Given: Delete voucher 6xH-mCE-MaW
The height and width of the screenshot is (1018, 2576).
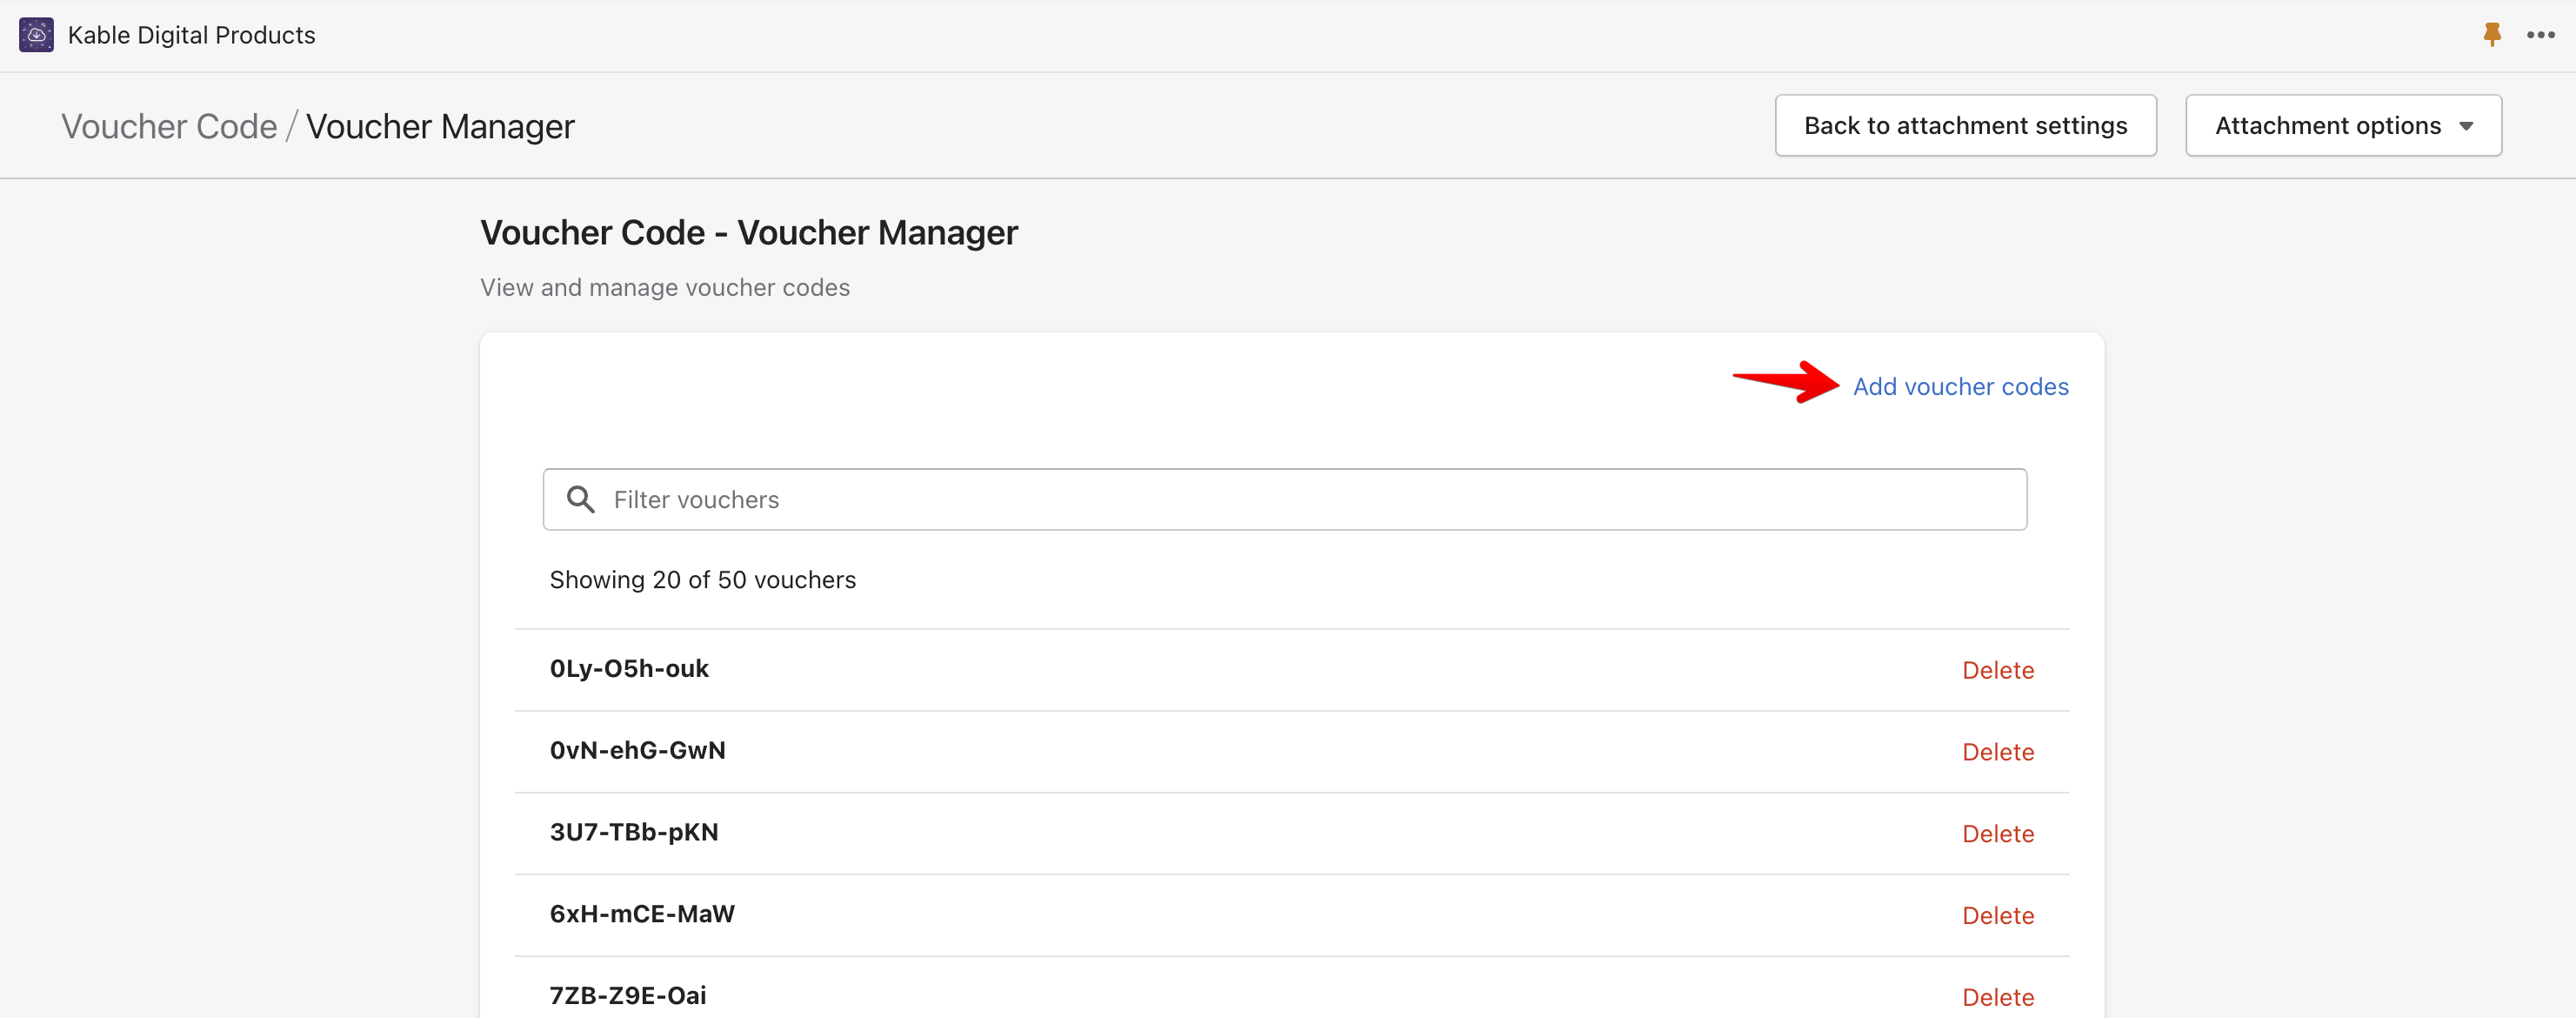Looking at the screenshot, I should (x=1998, y=914).
